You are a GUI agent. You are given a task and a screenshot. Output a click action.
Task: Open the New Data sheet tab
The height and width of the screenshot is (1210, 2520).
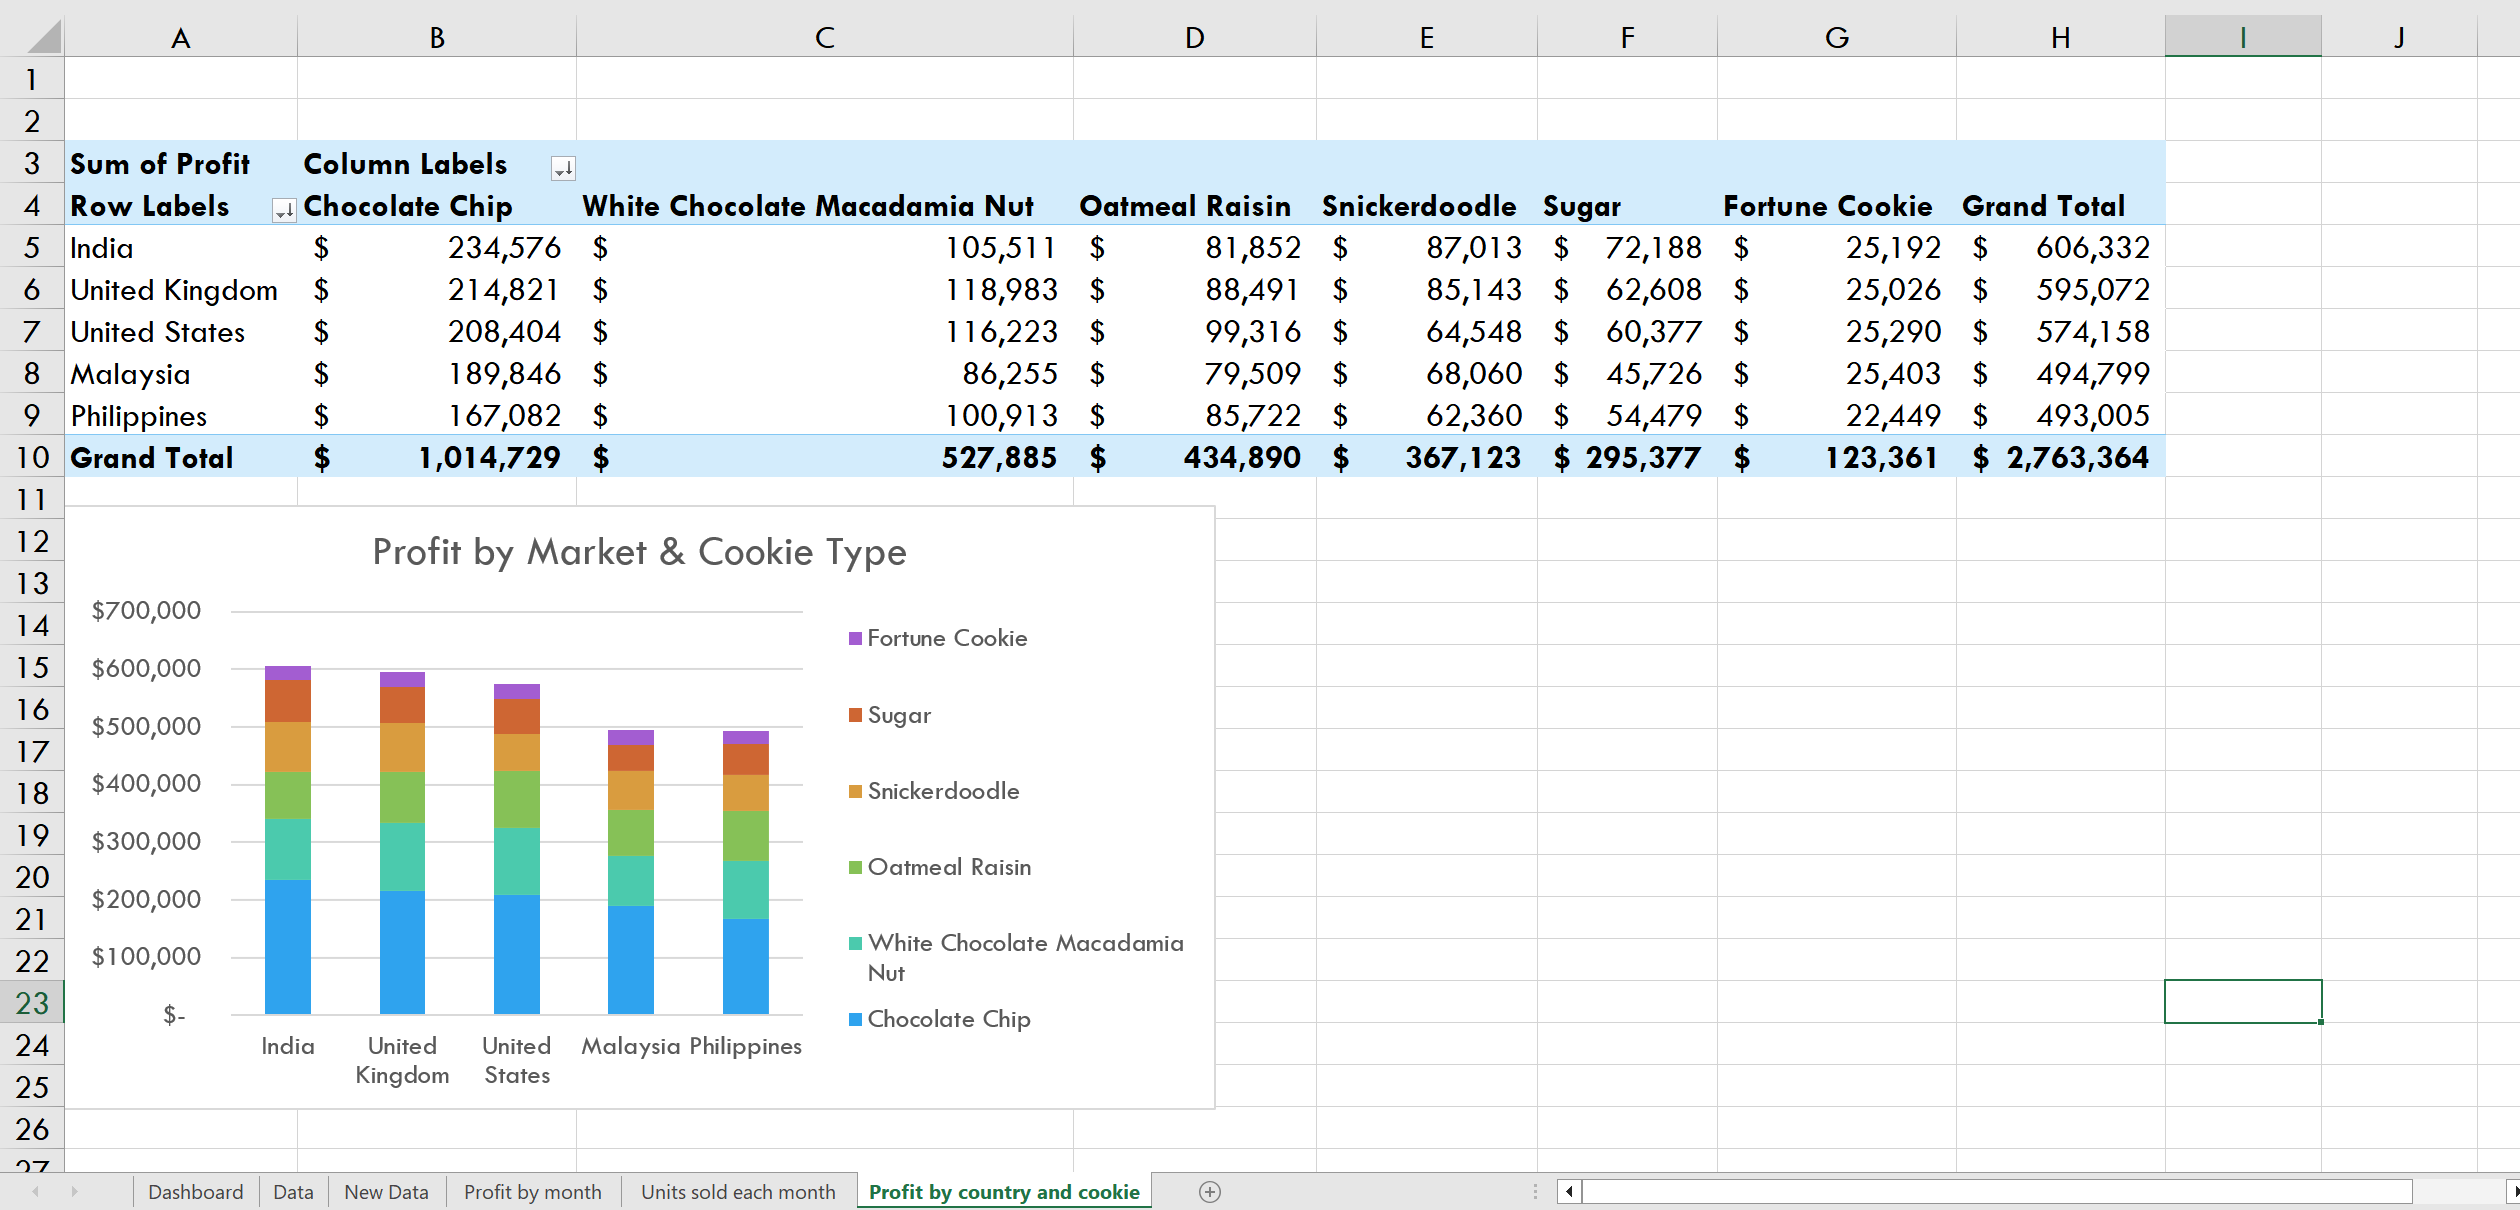(x=386, y=1192)
